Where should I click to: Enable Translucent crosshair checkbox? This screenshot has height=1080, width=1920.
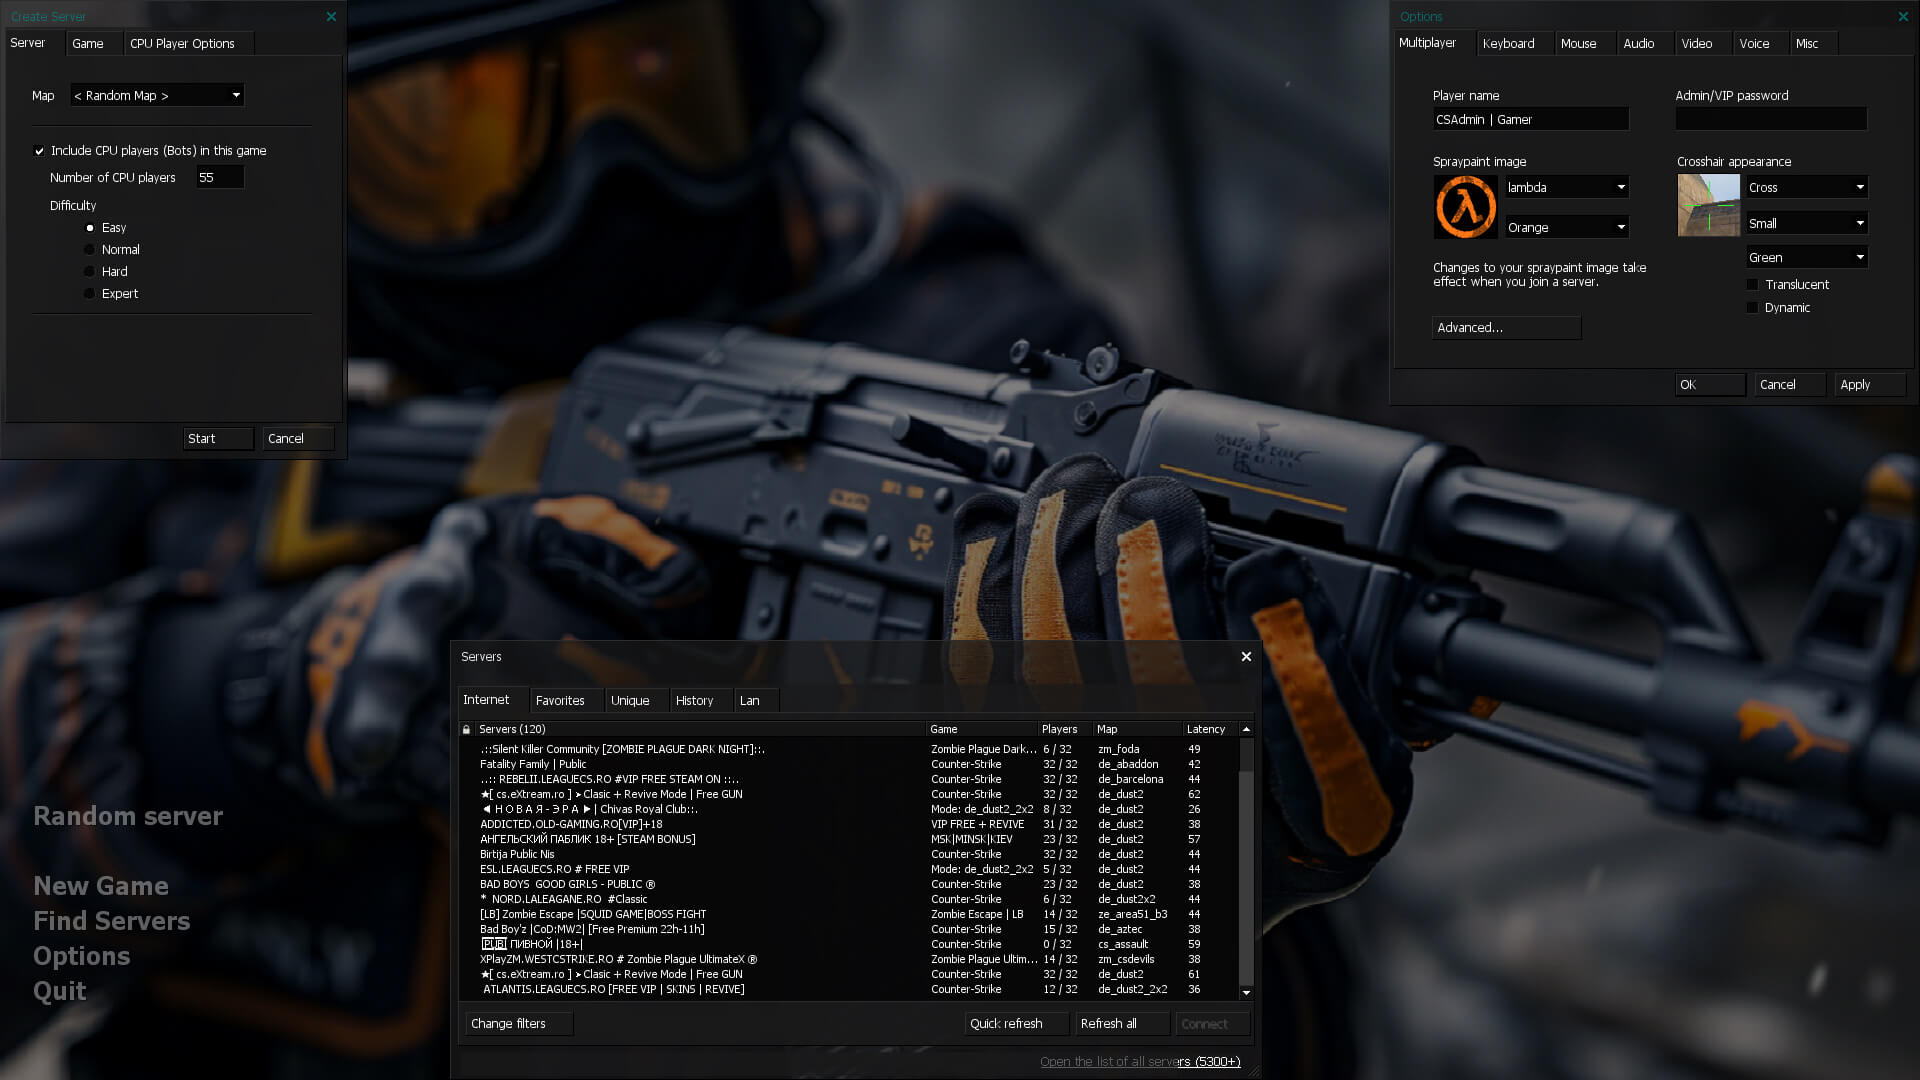[x=1752, y=285]
